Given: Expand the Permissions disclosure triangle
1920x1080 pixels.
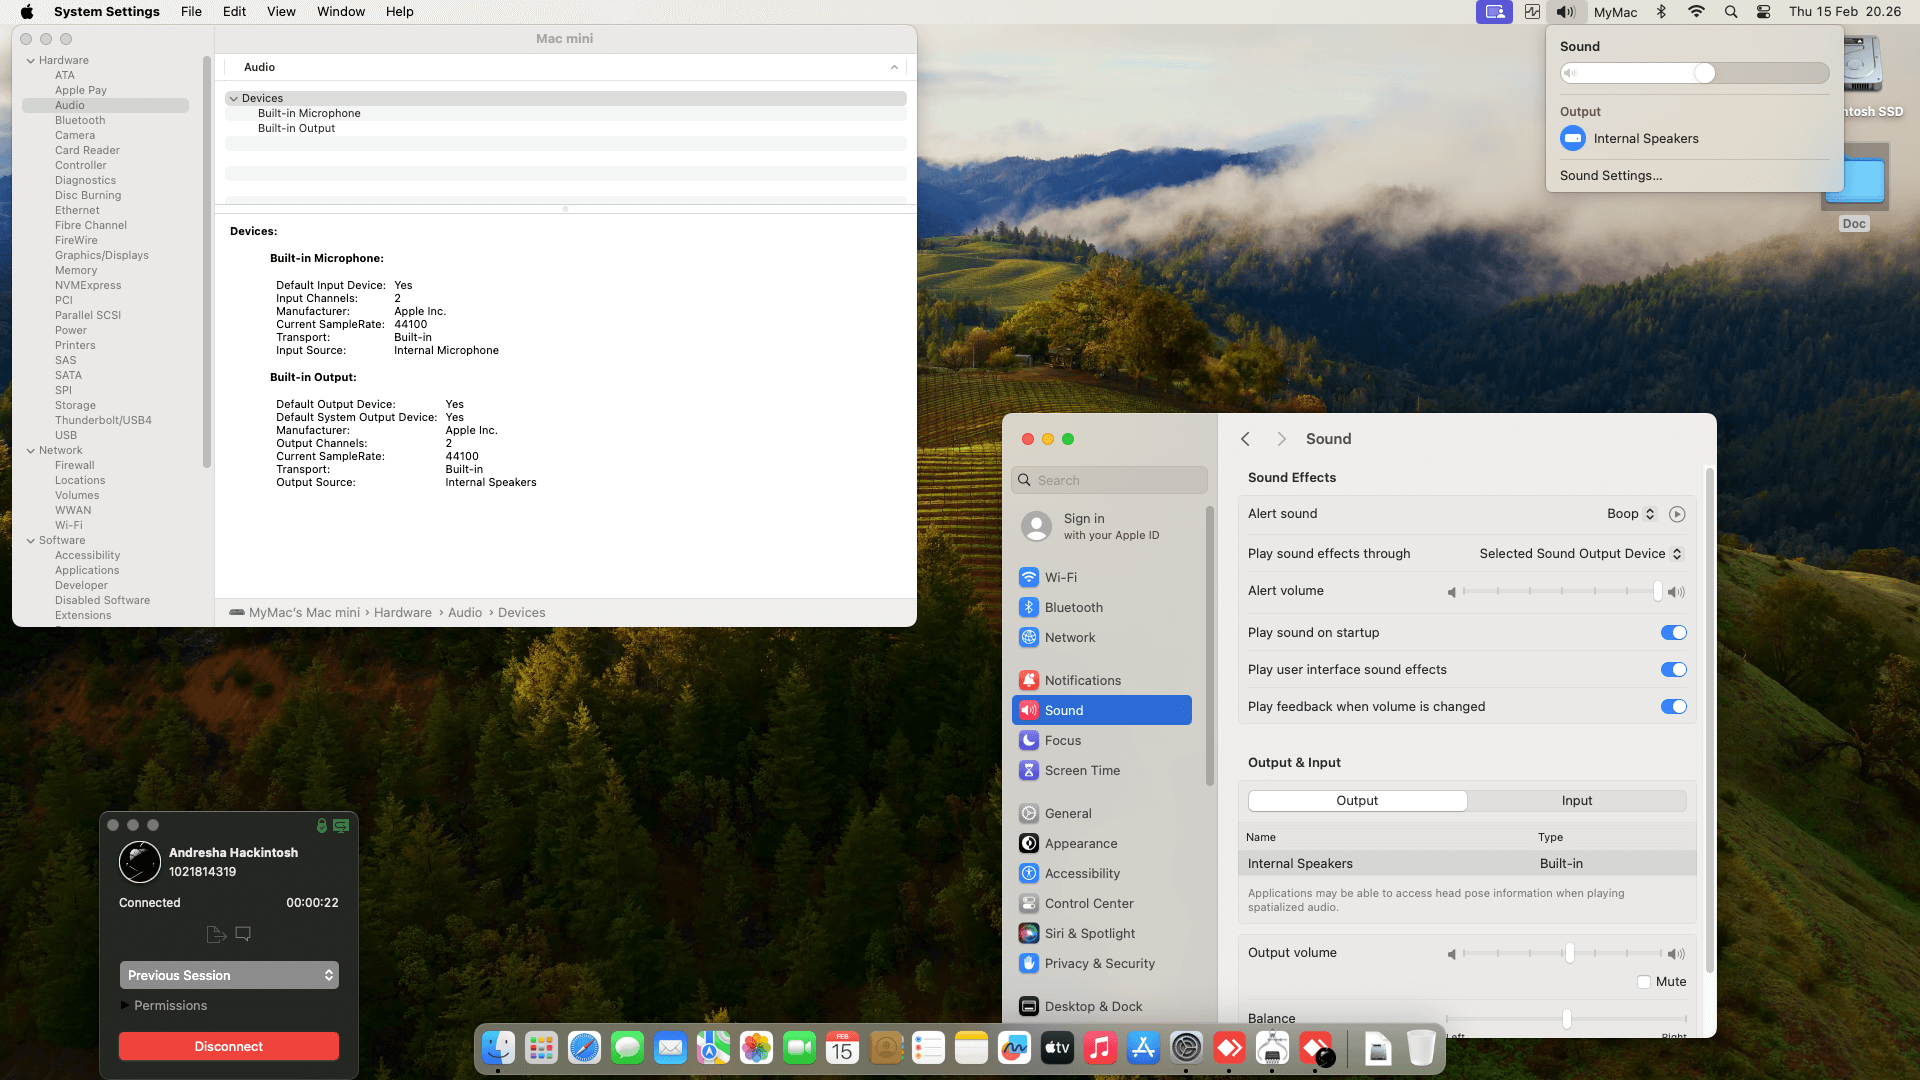Looking at the screenshot, I should coord(125,1006).
